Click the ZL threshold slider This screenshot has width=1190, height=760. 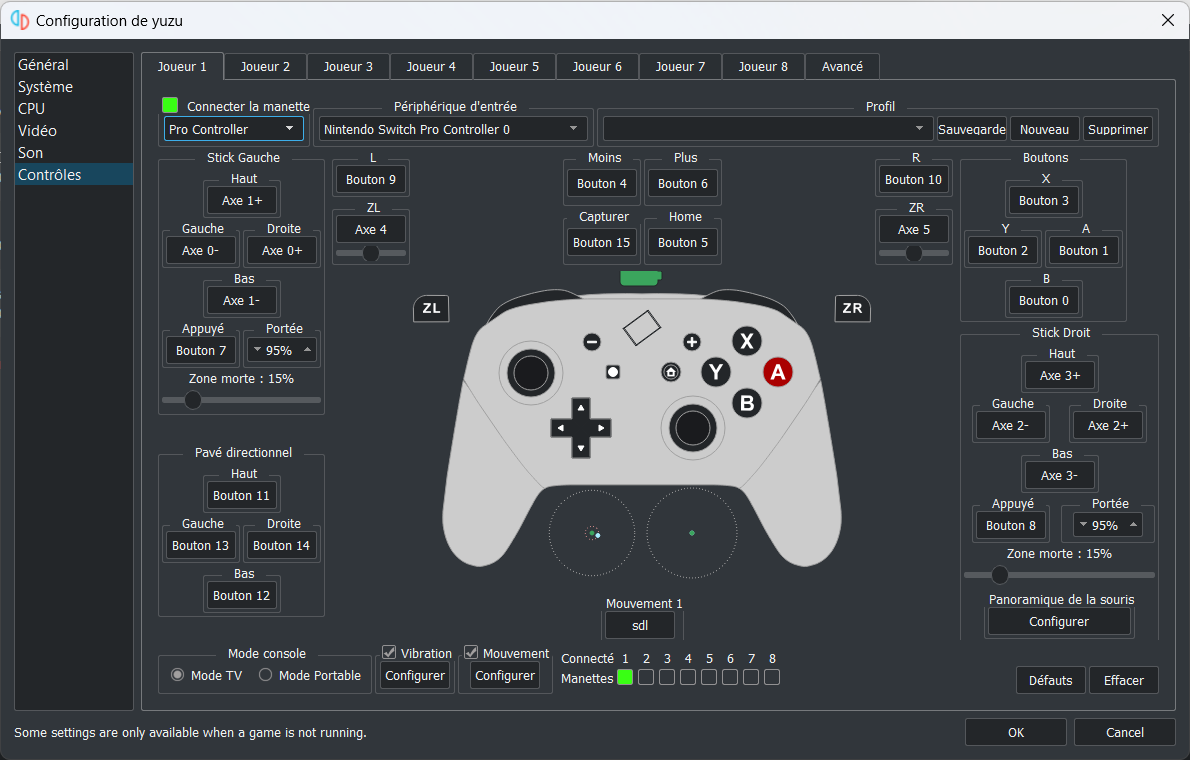click(x=371, y=253)
